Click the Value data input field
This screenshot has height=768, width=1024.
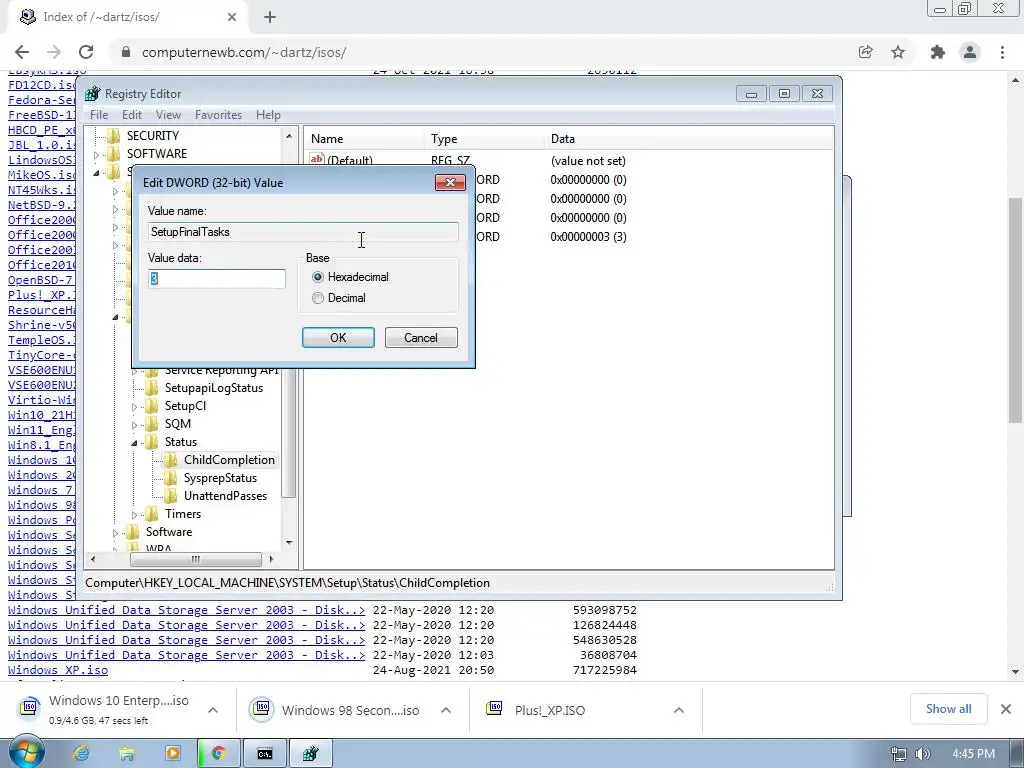[x=217, y=279]
